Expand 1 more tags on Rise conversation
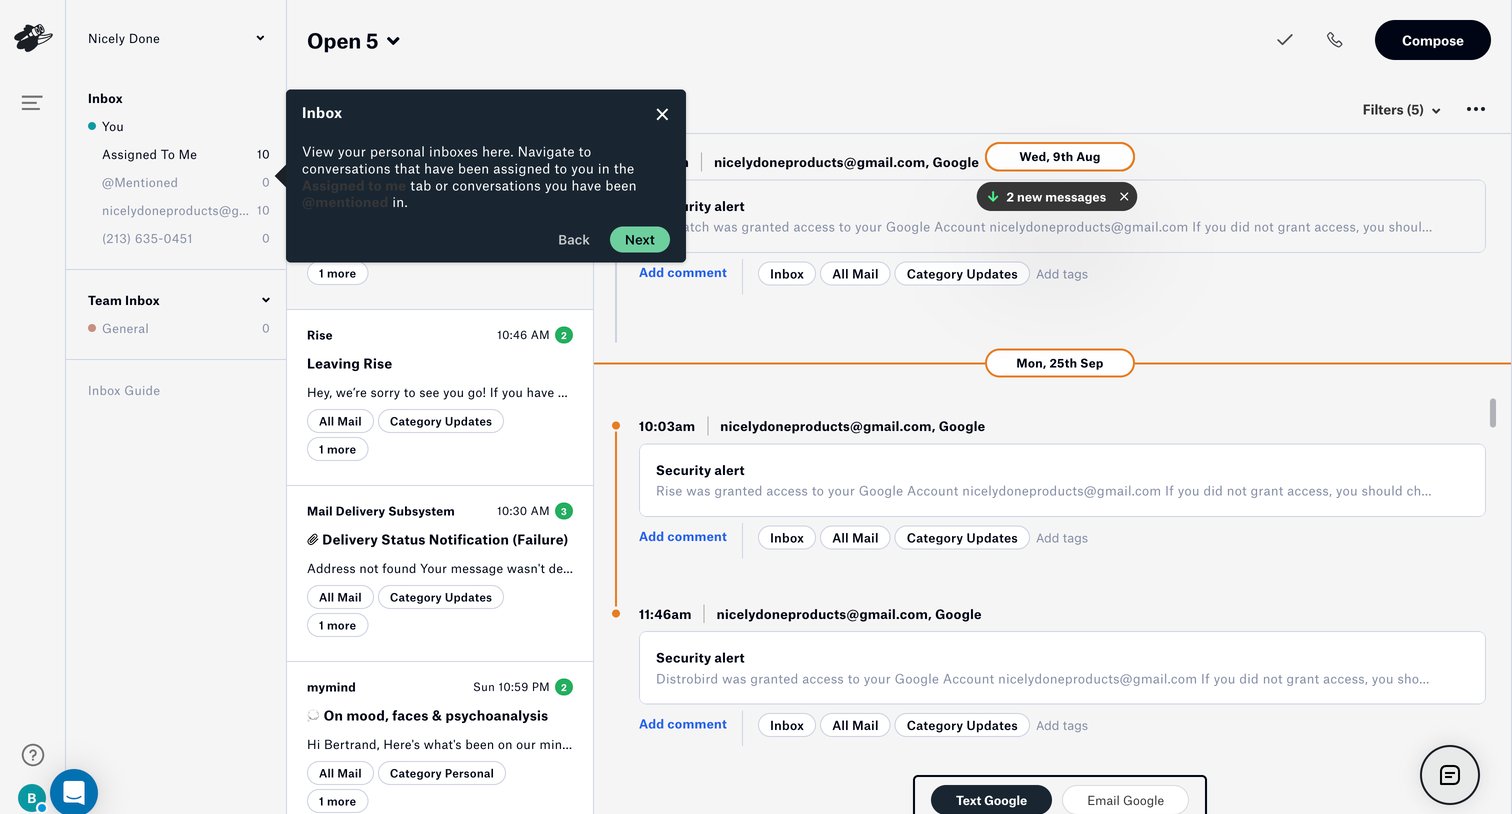Screen dimensions: 1512x814 [337, 450]
